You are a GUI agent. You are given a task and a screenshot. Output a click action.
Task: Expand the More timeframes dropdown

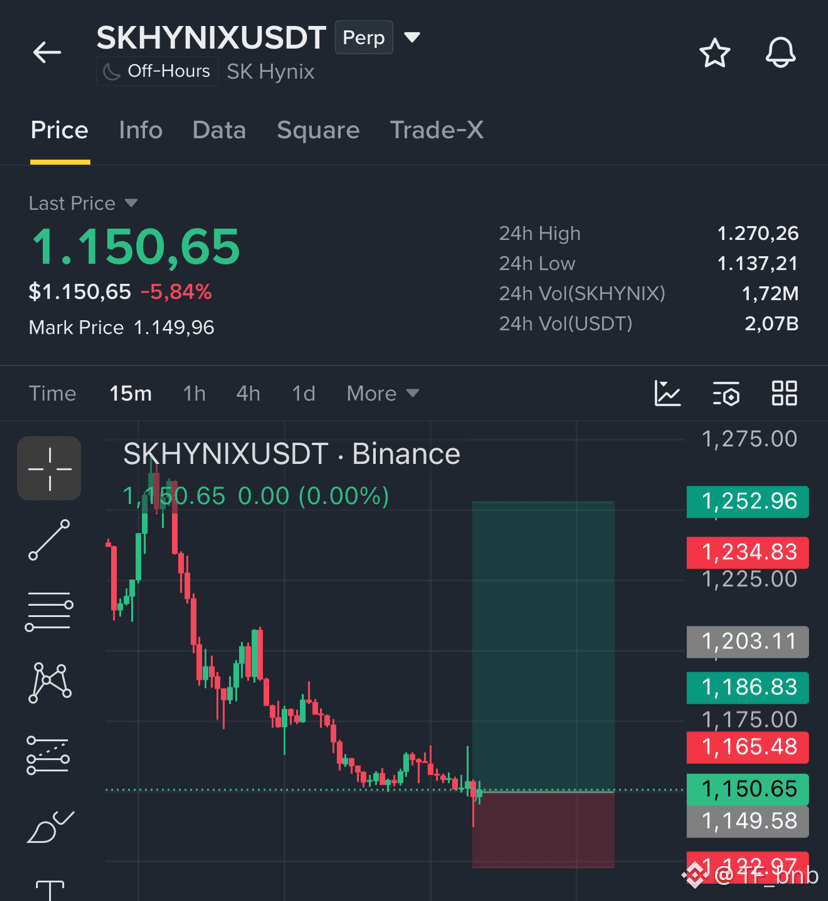(x=383, y=394)
